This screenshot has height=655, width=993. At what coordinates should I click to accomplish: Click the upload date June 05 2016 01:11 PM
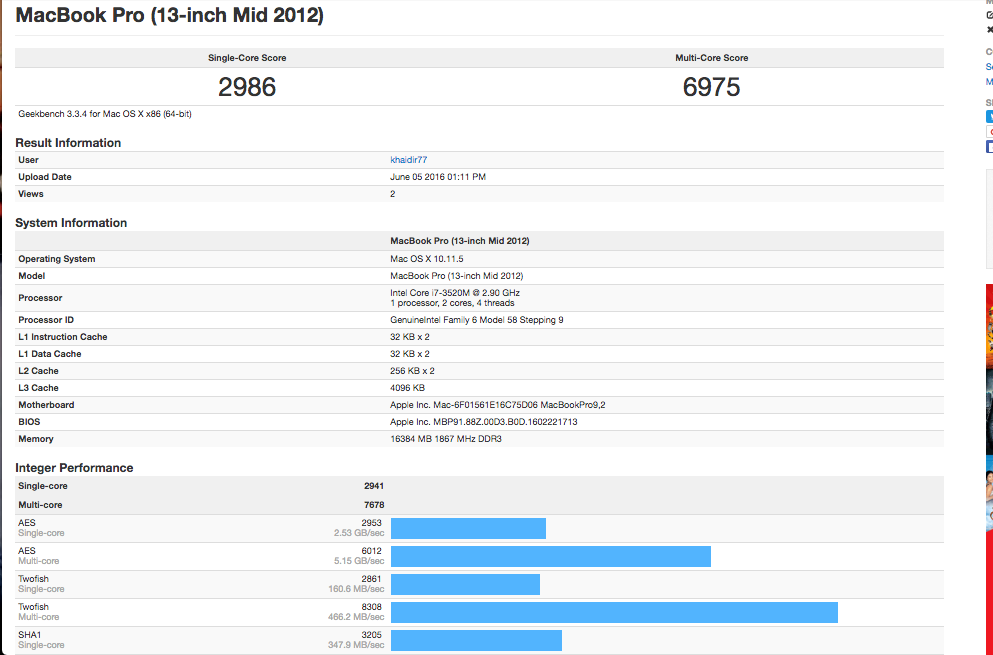438,177
